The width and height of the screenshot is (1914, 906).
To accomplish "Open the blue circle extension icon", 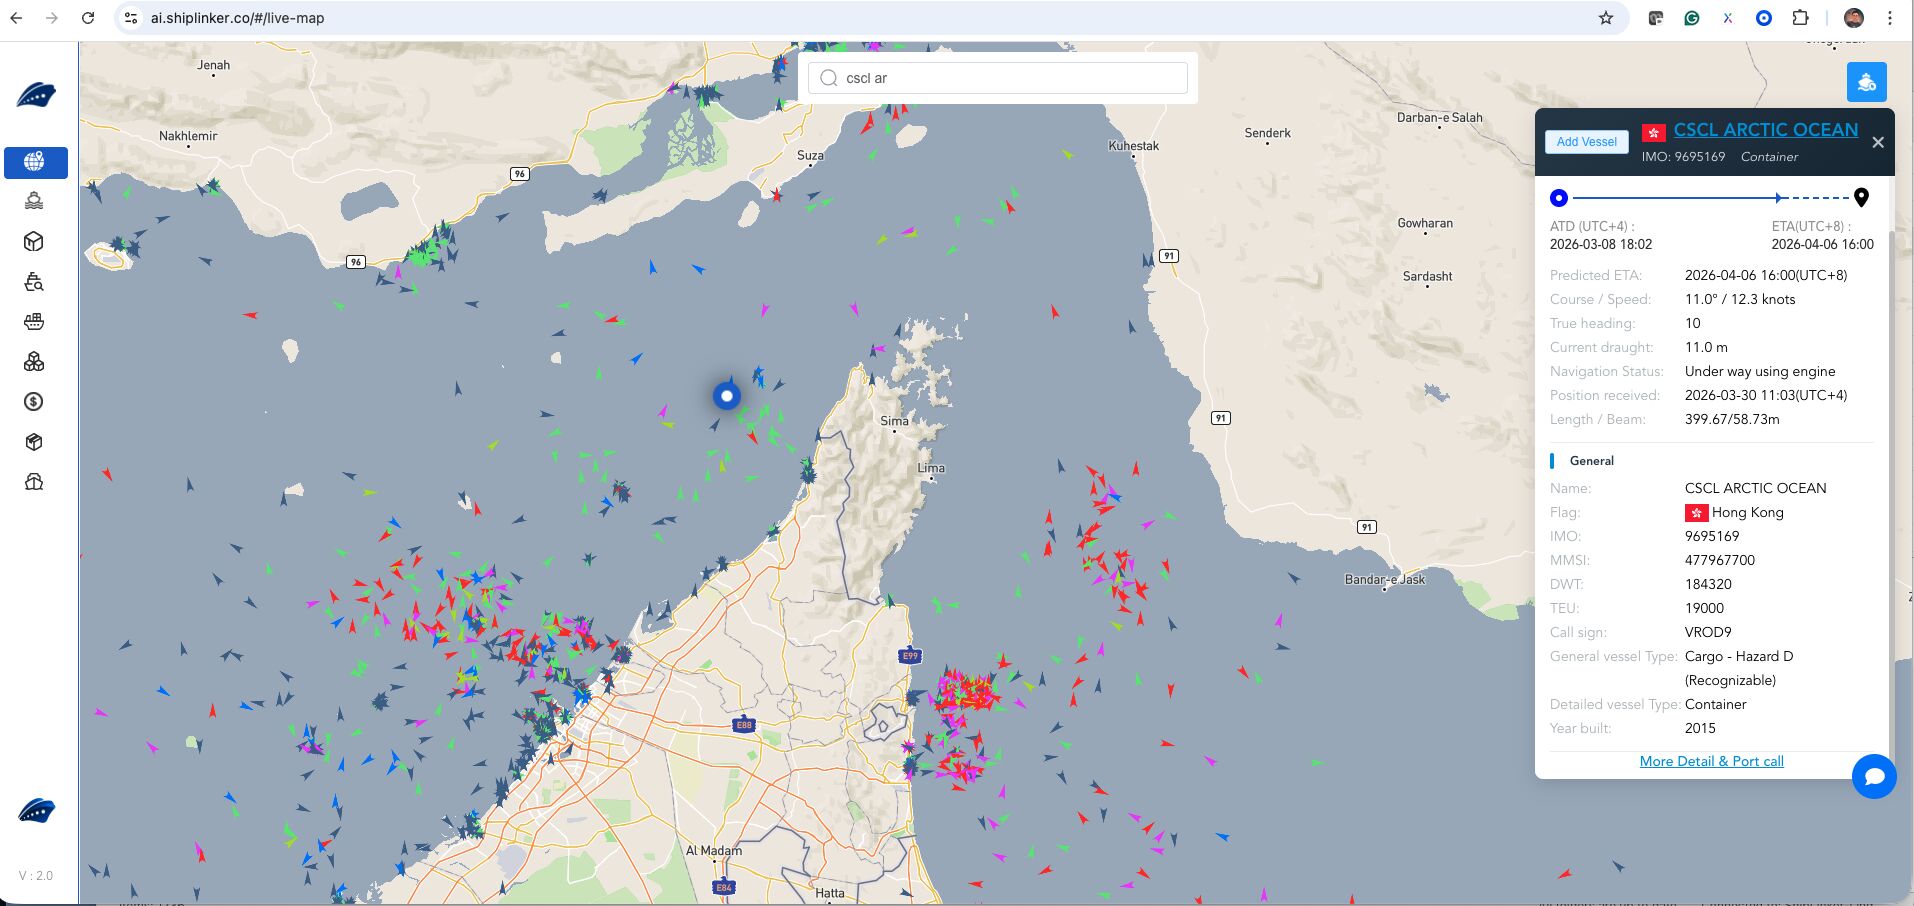I will point(1764,18).
